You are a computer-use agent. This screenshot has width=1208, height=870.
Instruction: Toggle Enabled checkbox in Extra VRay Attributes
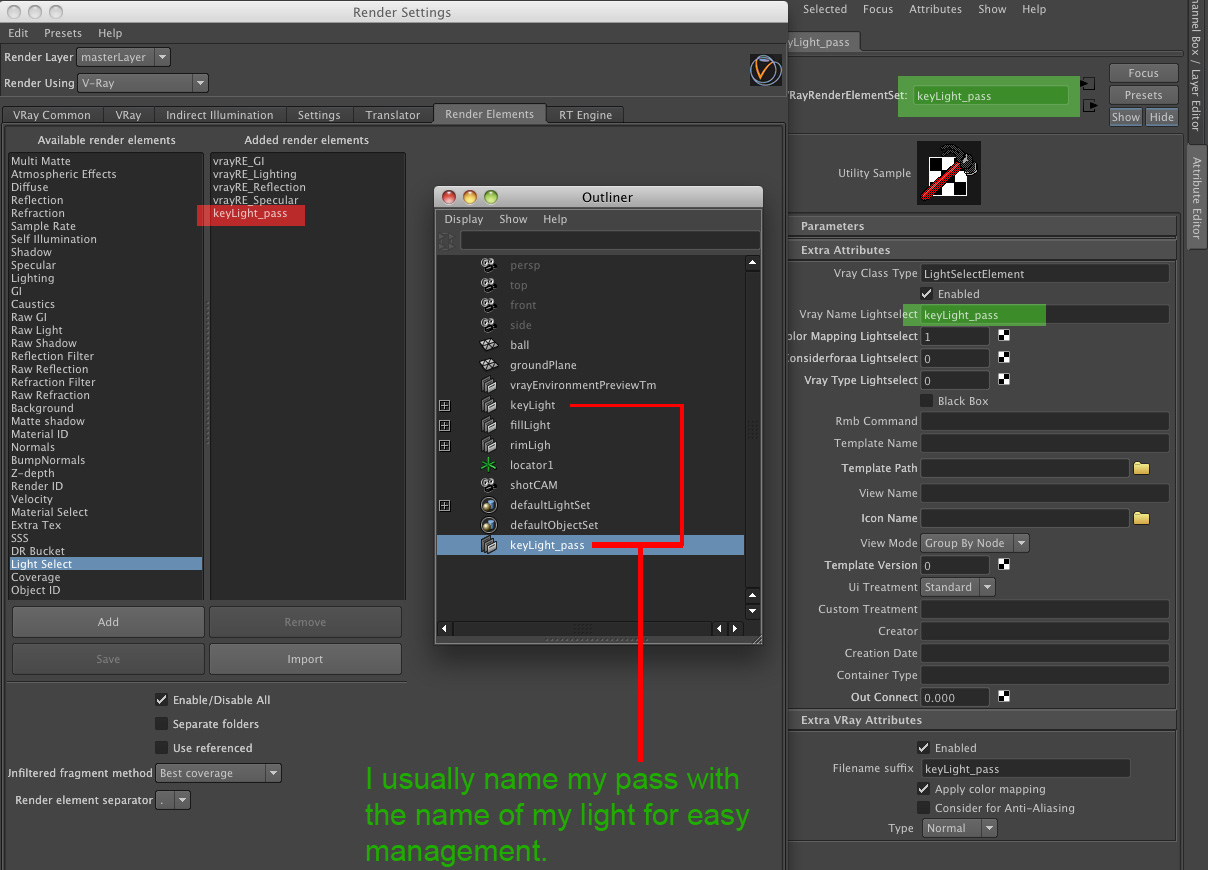[924, 748]
